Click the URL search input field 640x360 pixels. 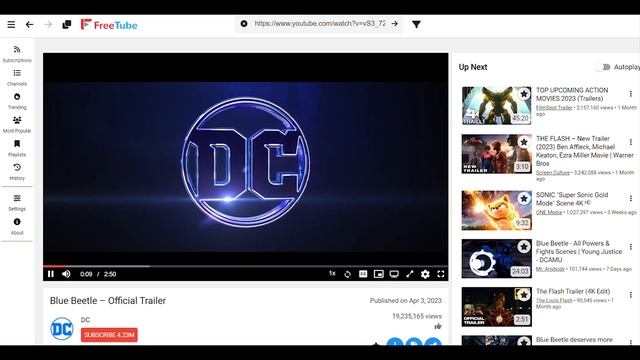[320, 24]
